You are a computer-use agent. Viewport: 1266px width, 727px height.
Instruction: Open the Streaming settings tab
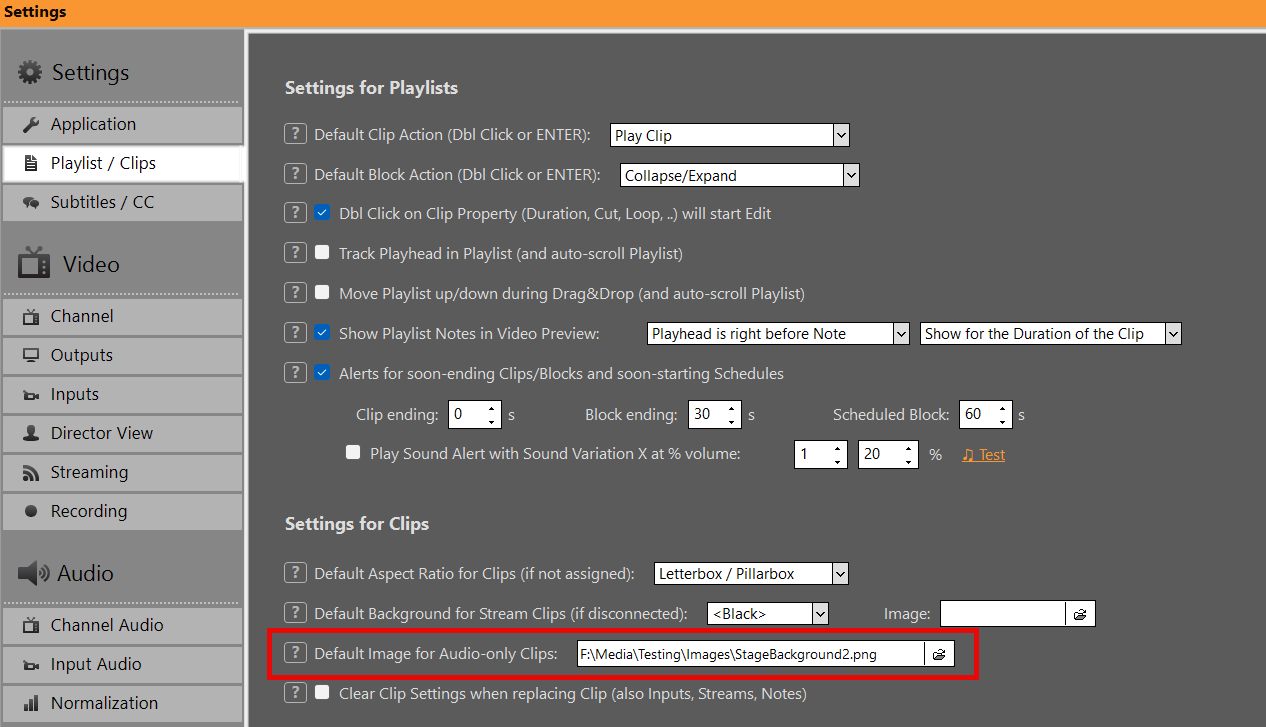coord(122,472)
